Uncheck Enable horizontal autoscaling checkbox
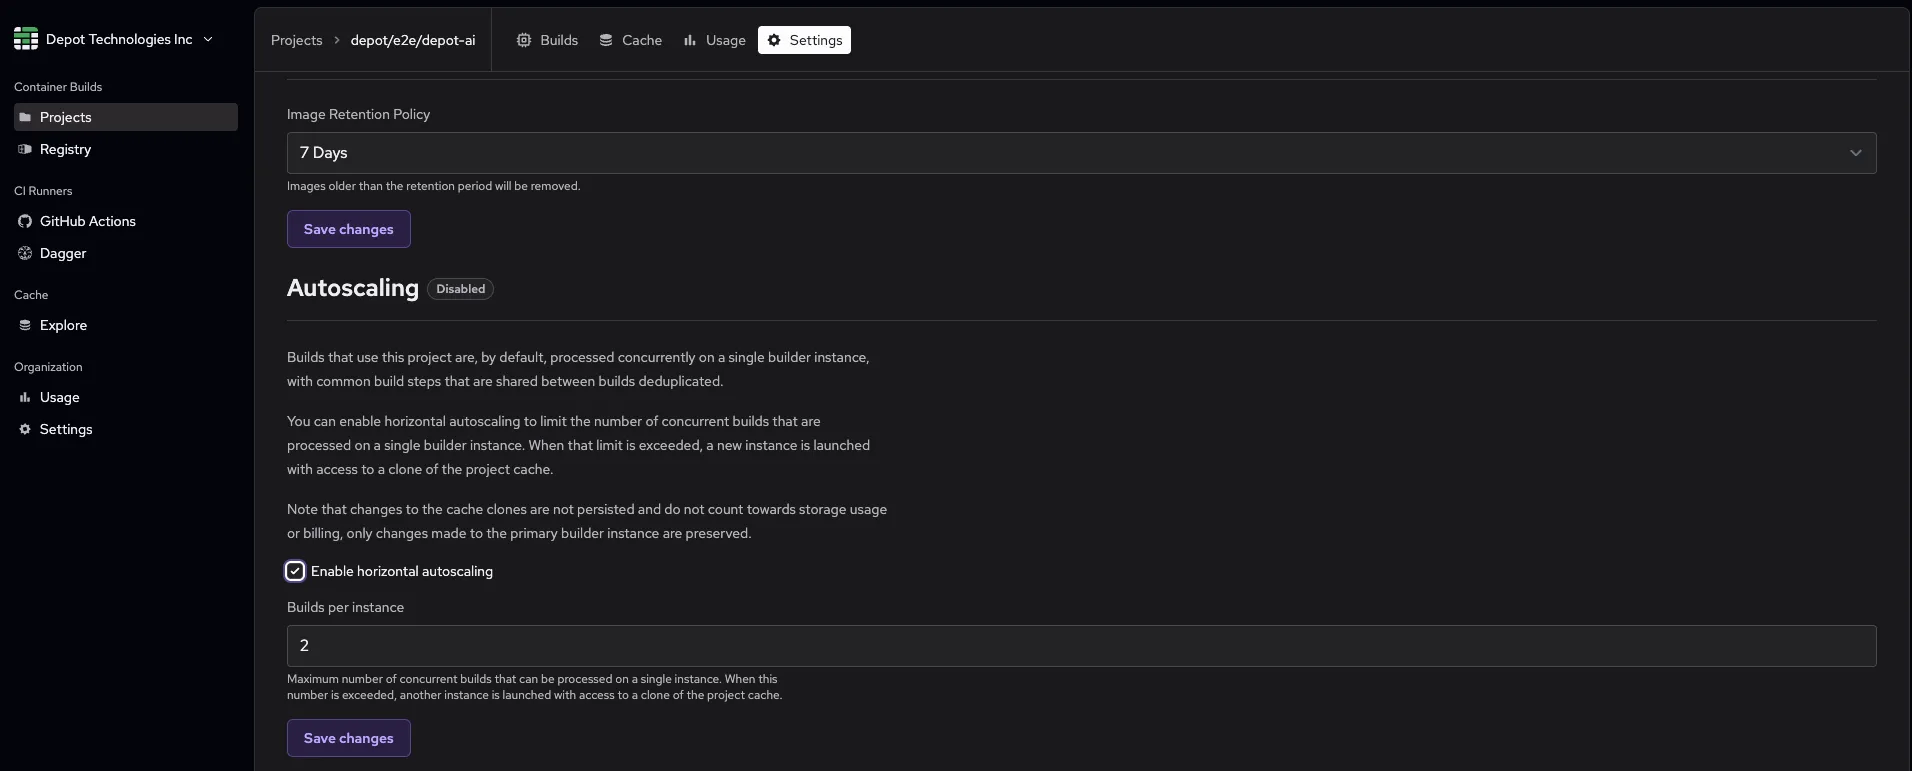This screenshot has height=771, width=1912. [x=295, y=571]
